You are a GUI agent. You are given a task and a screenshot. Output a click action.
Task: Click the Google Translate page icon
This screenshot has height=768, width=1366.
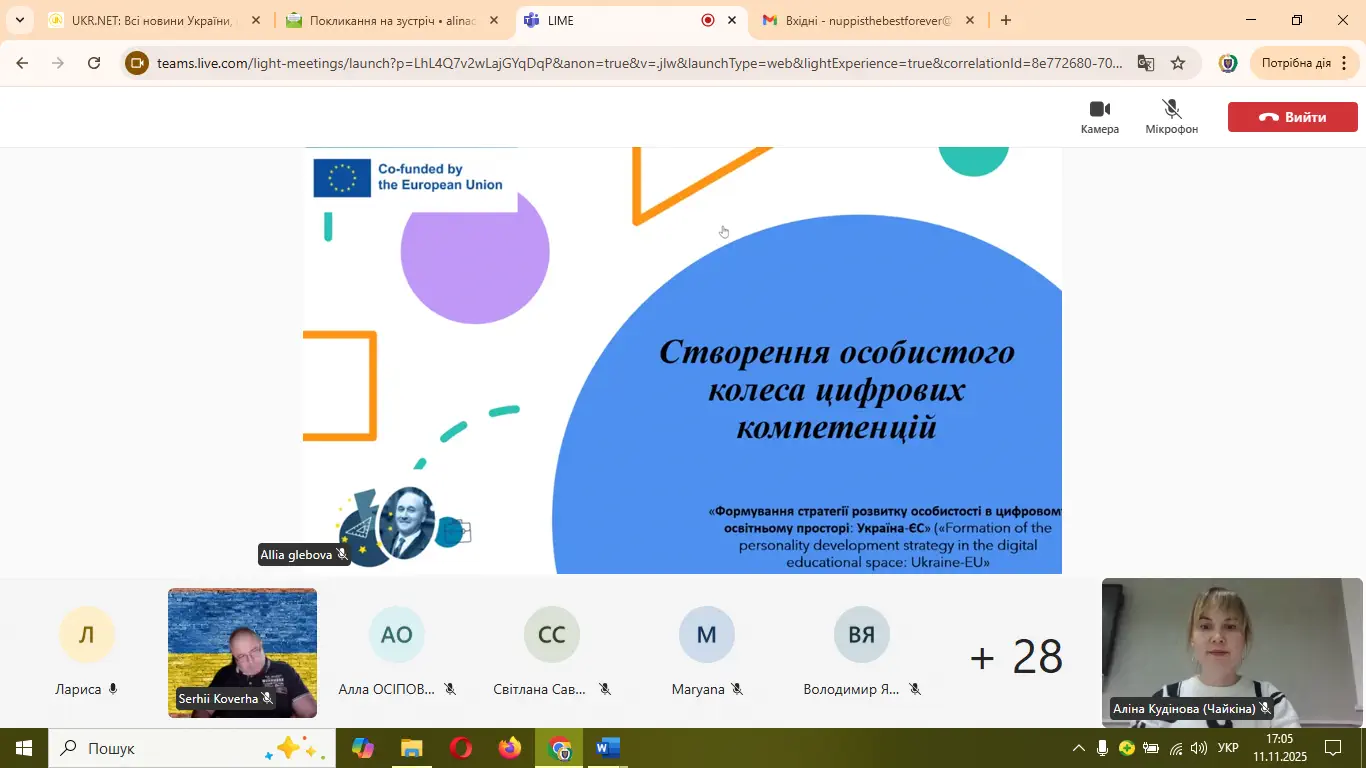tap(1146, 63)
